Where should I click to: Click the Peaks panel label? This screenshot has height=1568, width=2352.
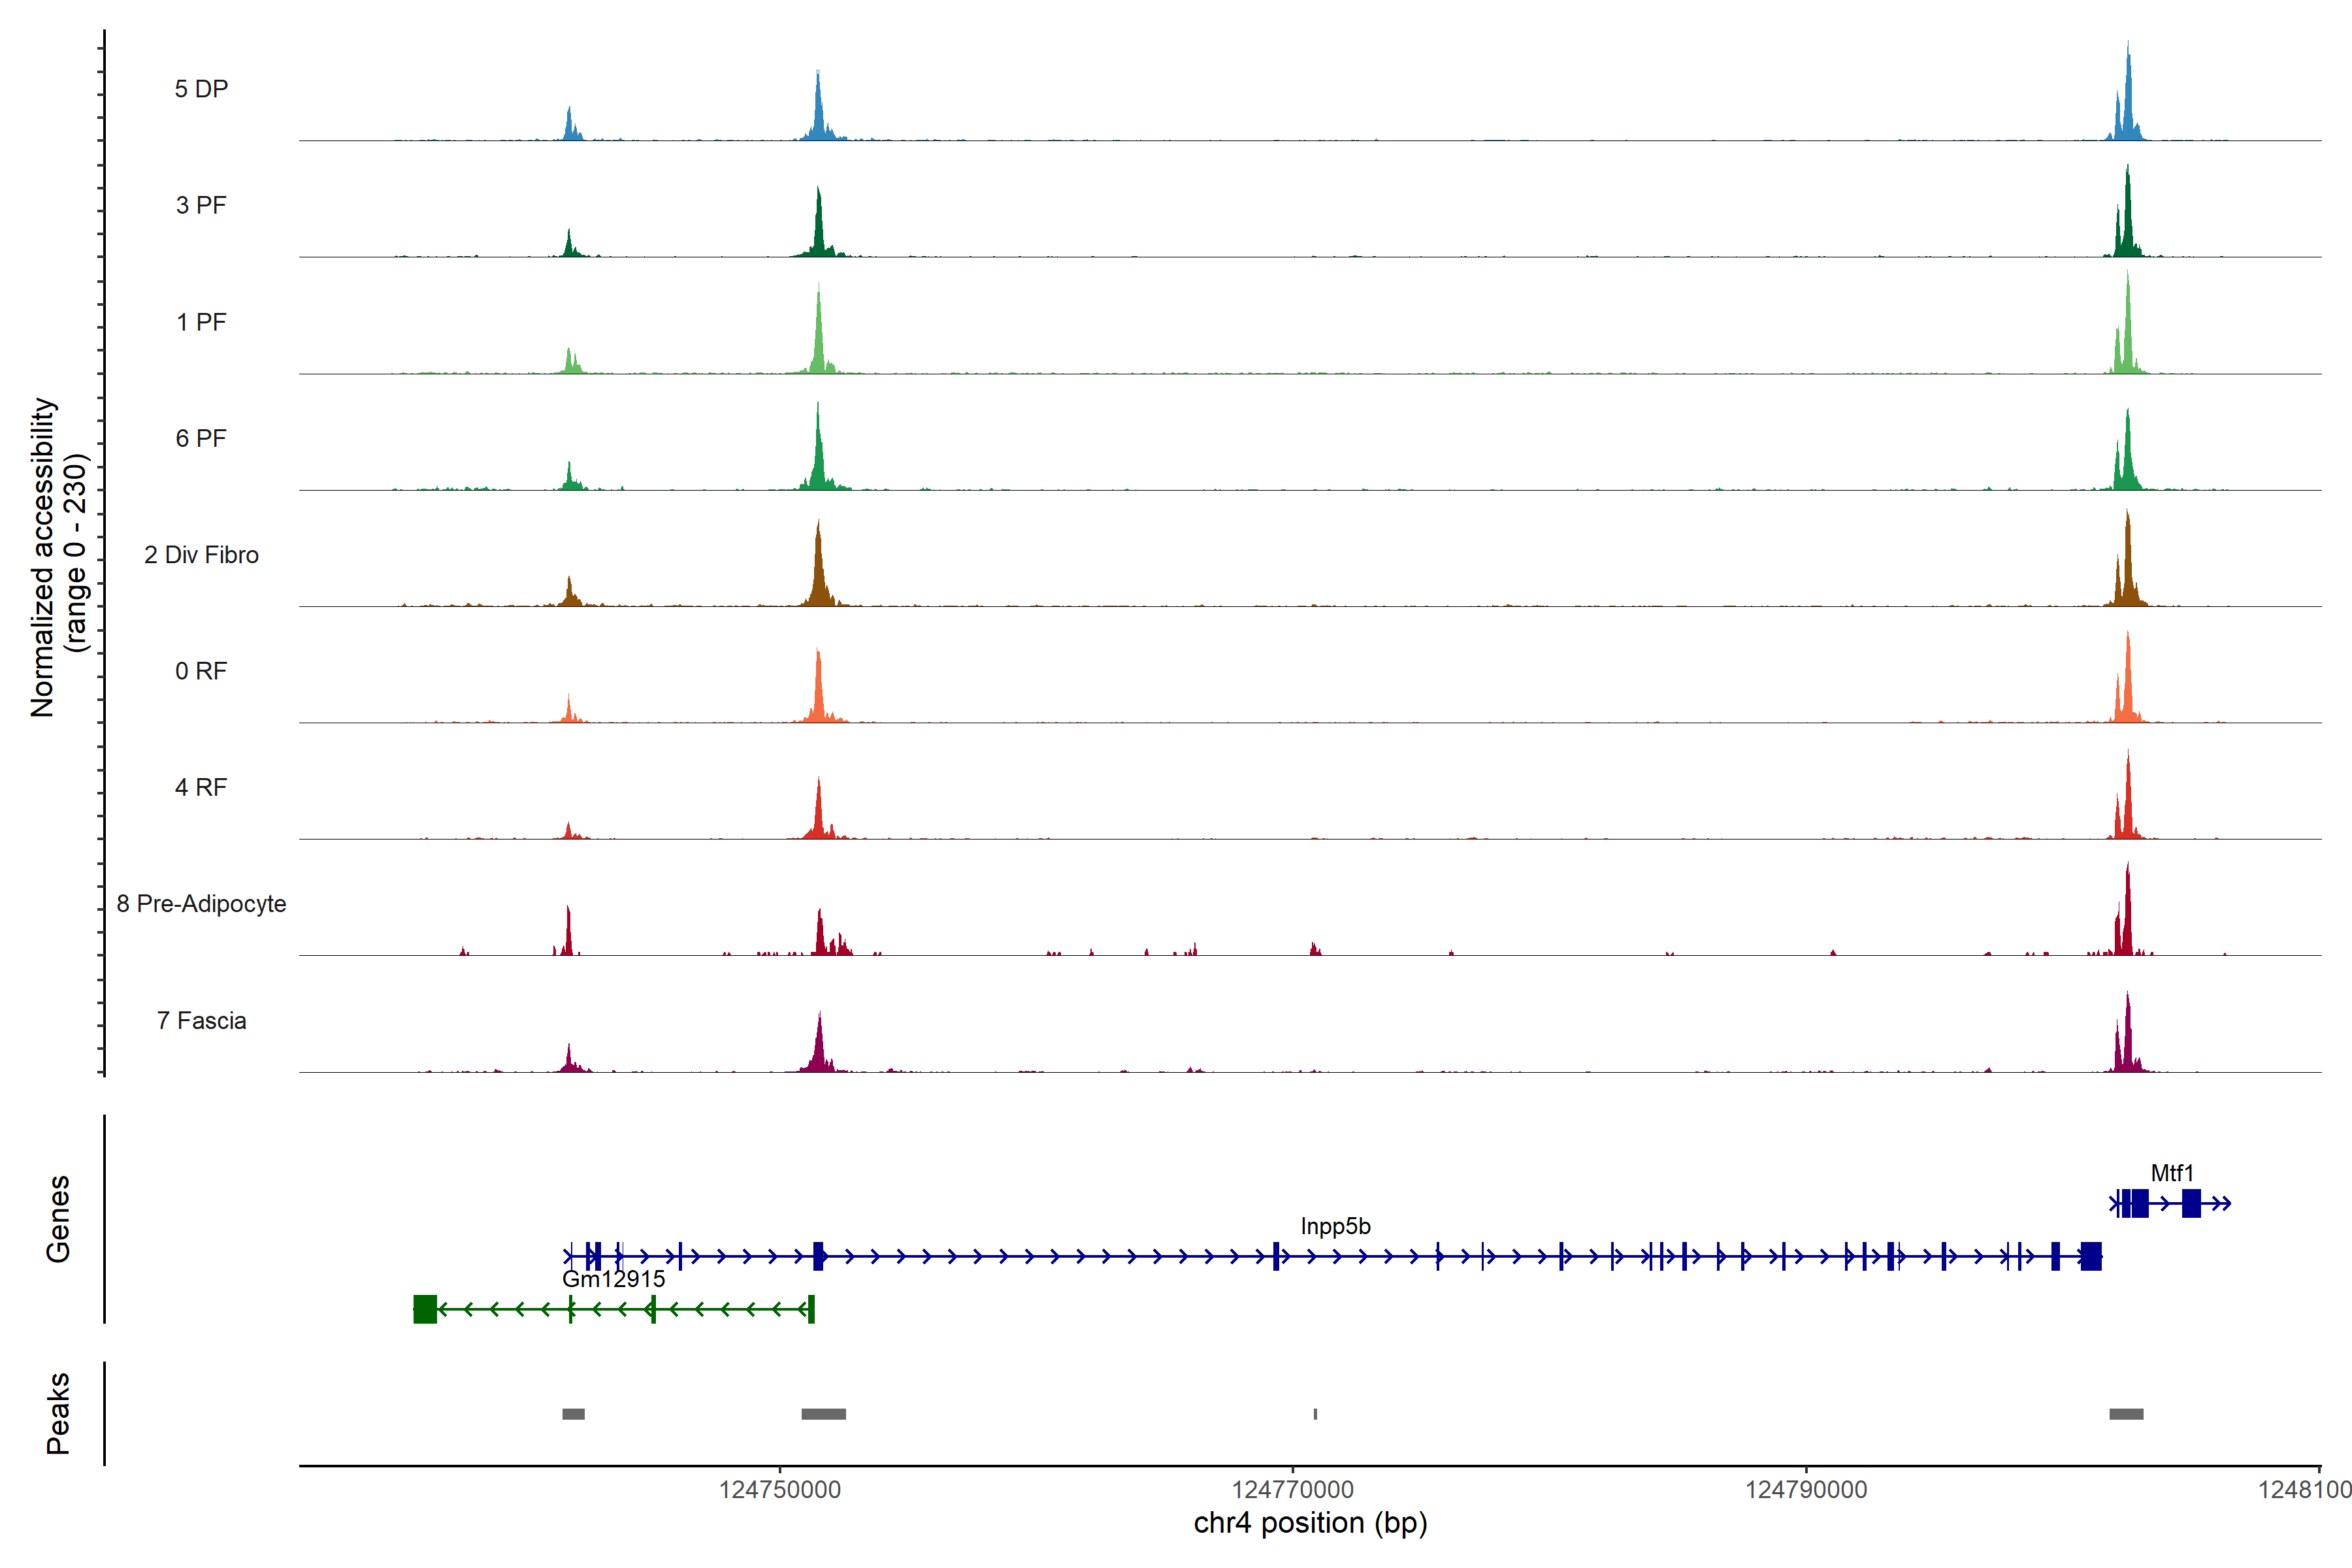click(x=58, y=1413)
